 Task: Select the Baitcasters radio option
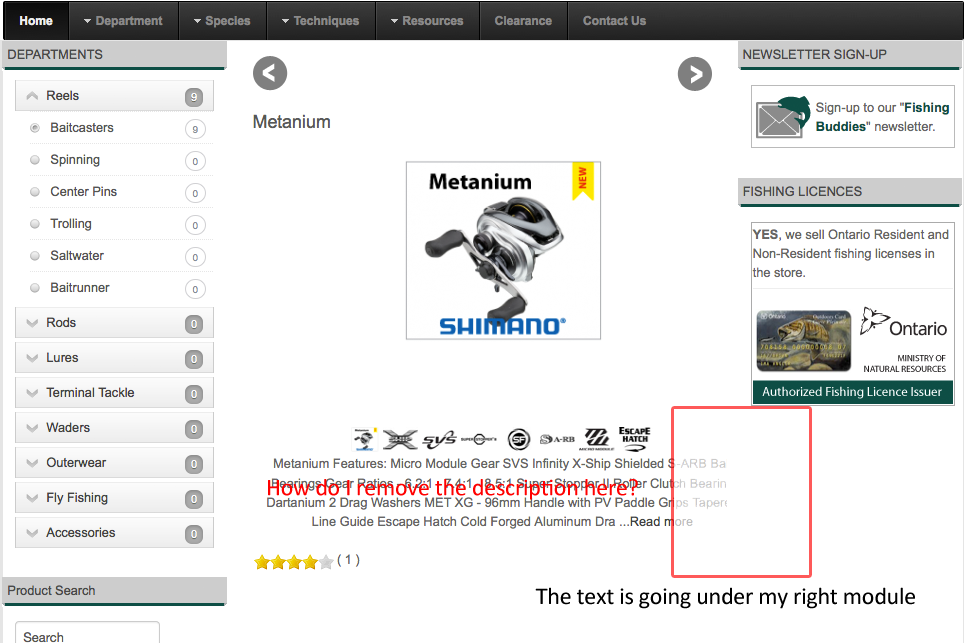point(35,128)
